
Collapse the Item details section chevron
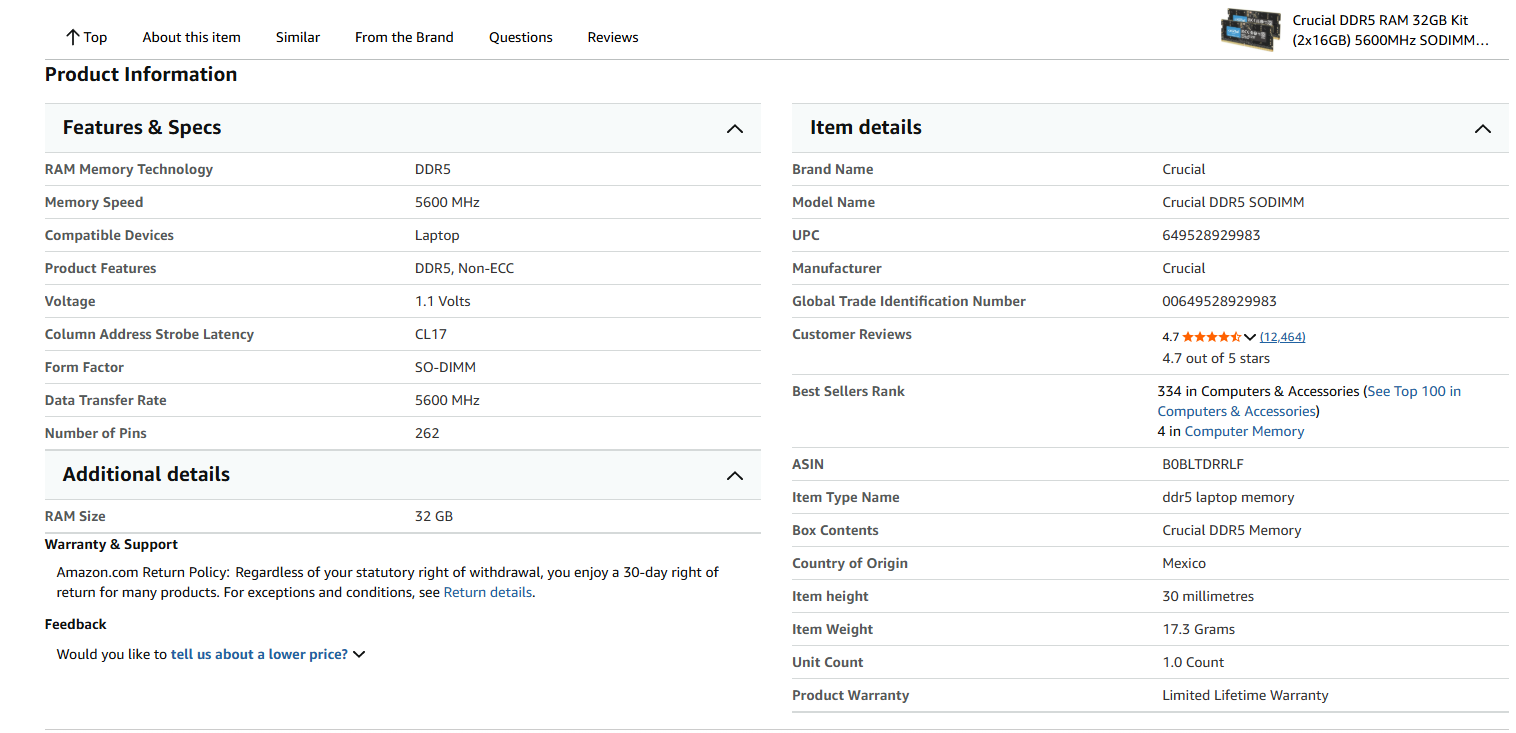[x=1483, y=129]
